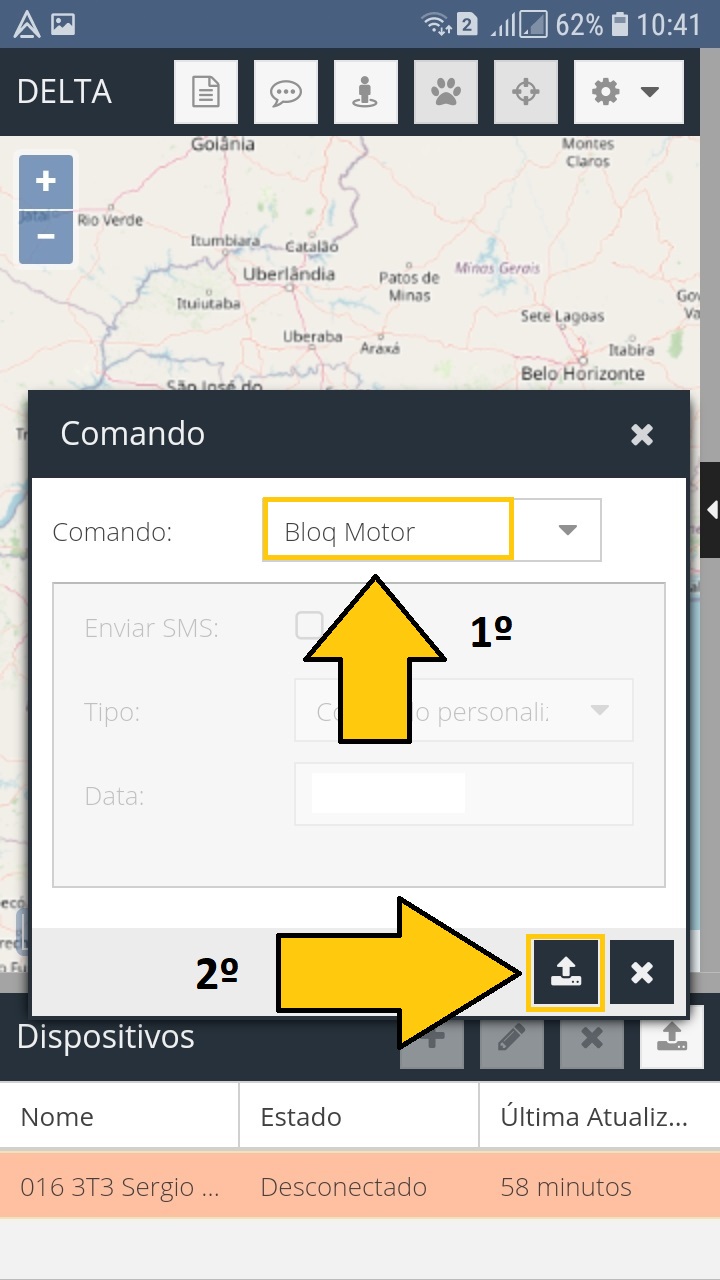The image size is (720, 1280).
Task: Send the command with upload icon
Action: click(x=565, y=971)
